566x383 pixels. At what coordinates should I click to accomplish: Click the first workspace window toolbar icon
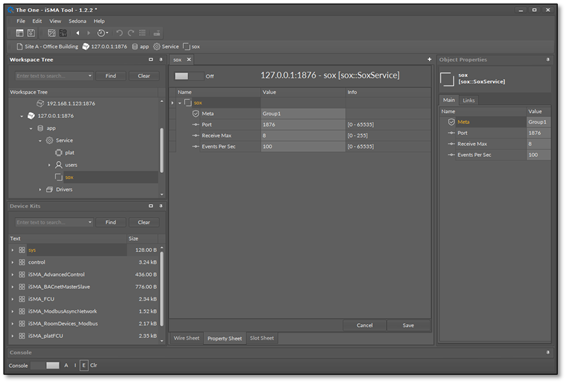(x=20, y=33)
